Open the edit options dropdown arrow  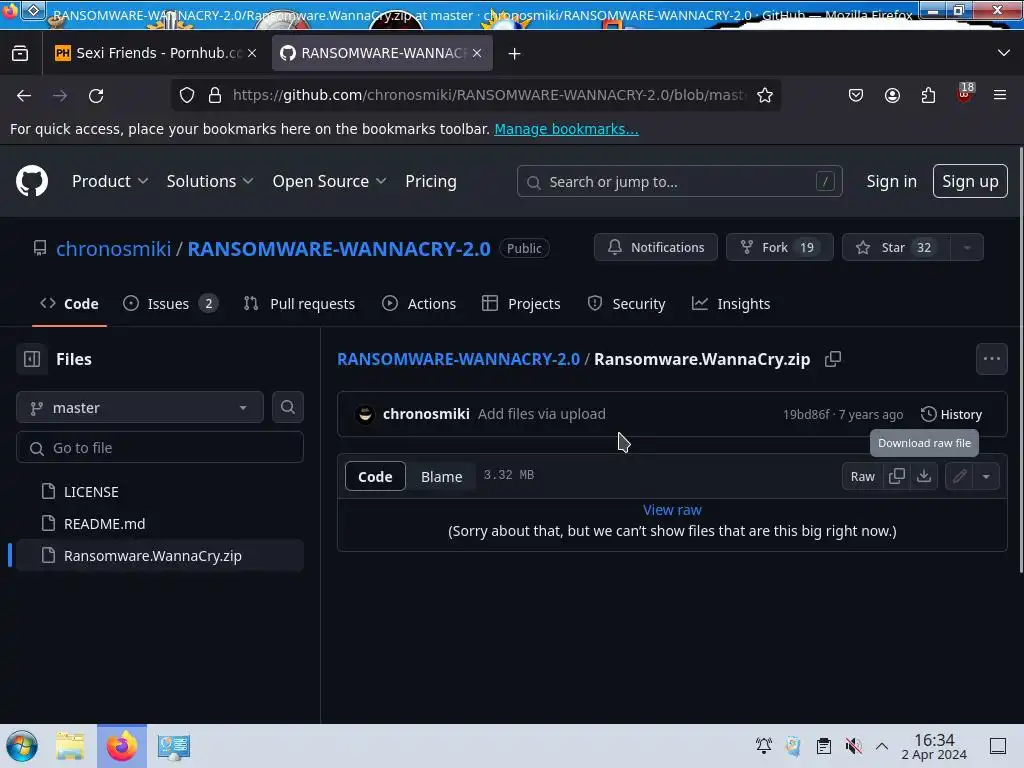pos(986,476)
